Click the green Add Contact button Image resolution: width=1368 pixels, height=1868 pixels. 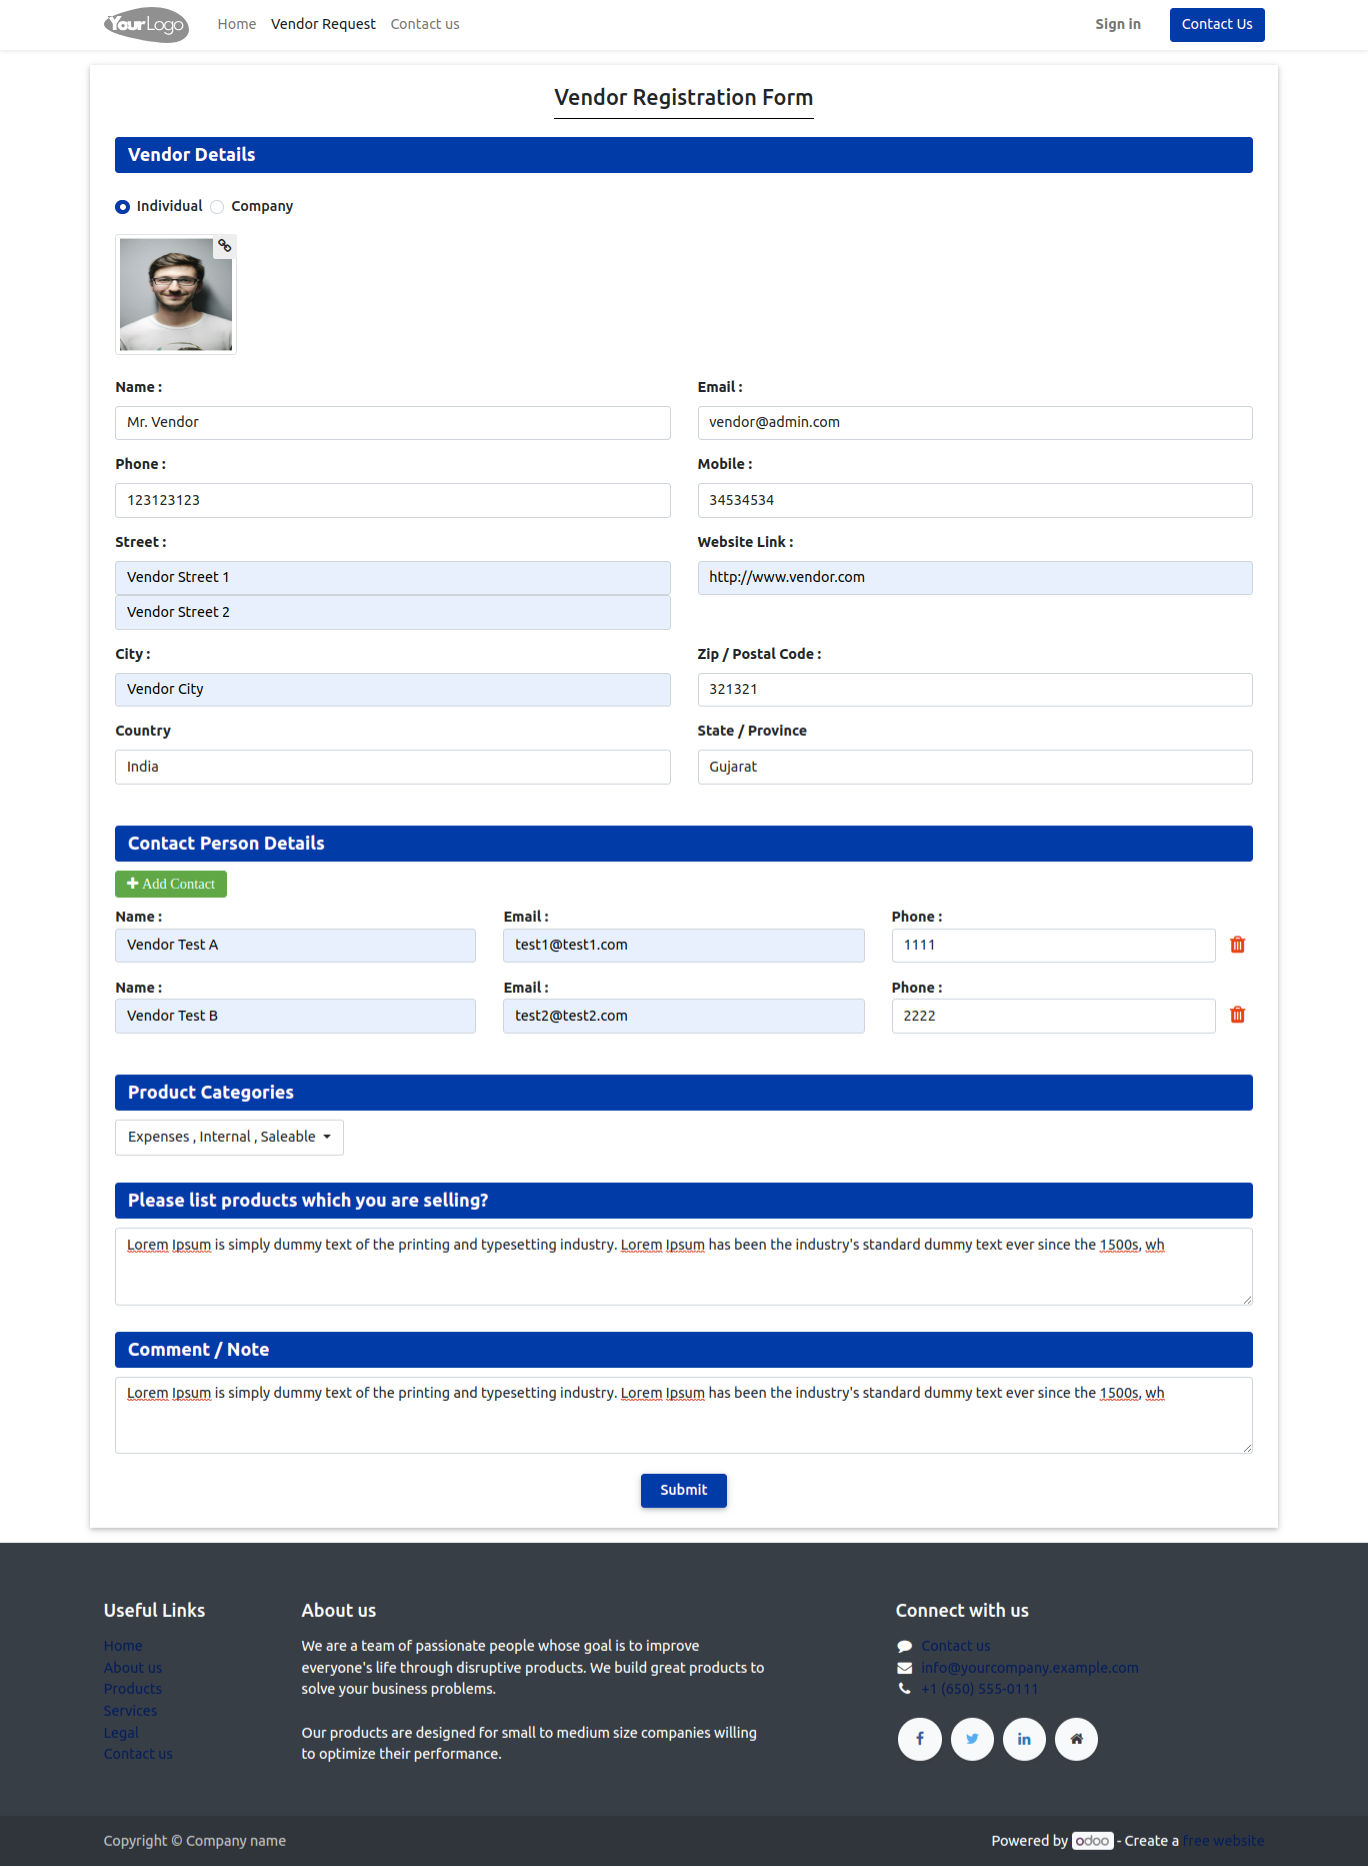171,884
